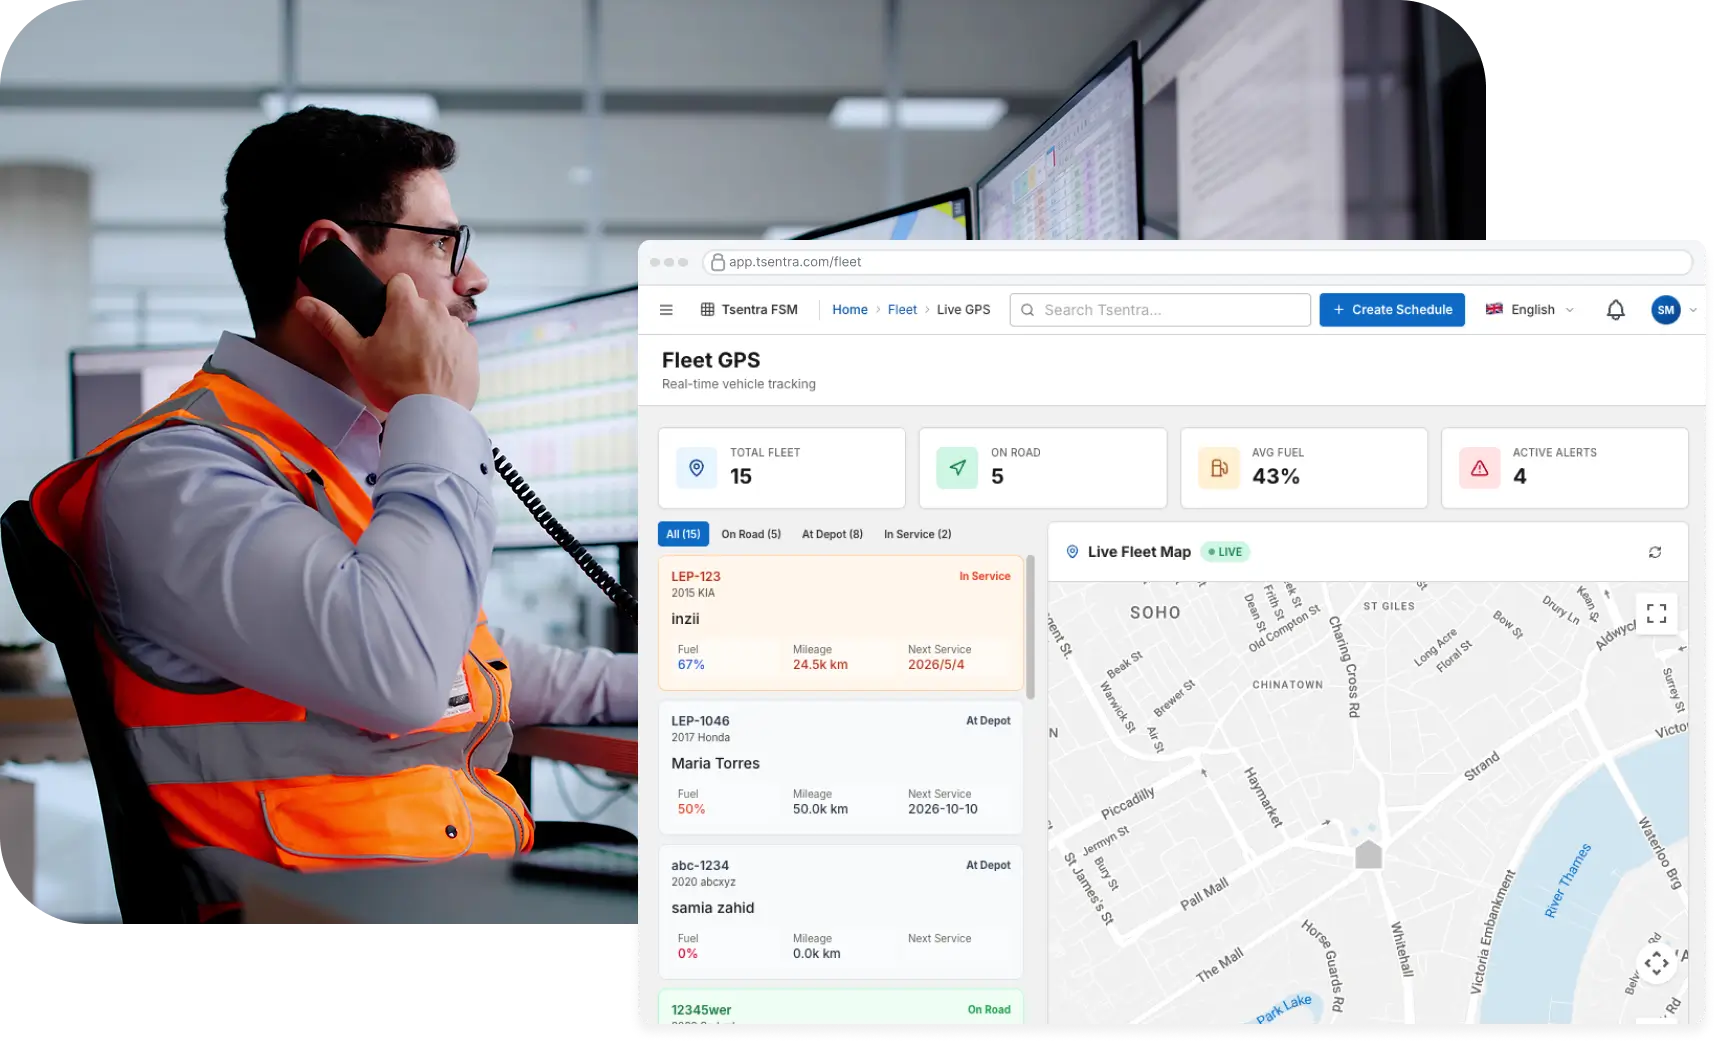Click the Total Fleet location pin icon
Viewport: 1717px width, 1043px height.
click(697, 467)
